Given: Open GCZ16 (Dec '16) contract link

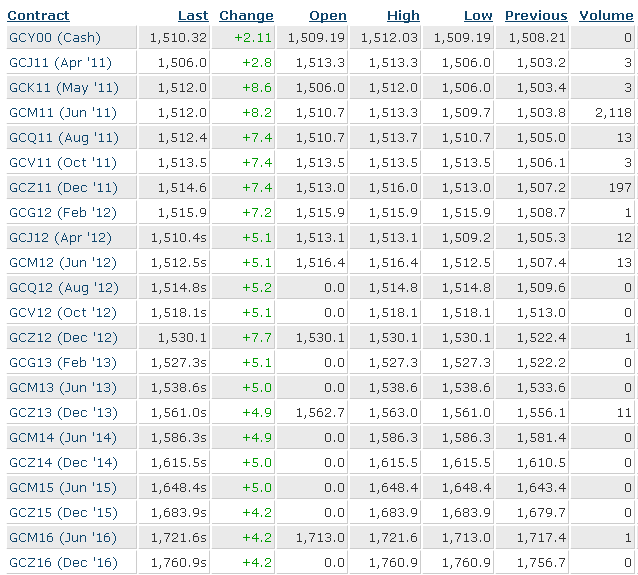Looking at the screenshot, I should [x=63, y=562].
